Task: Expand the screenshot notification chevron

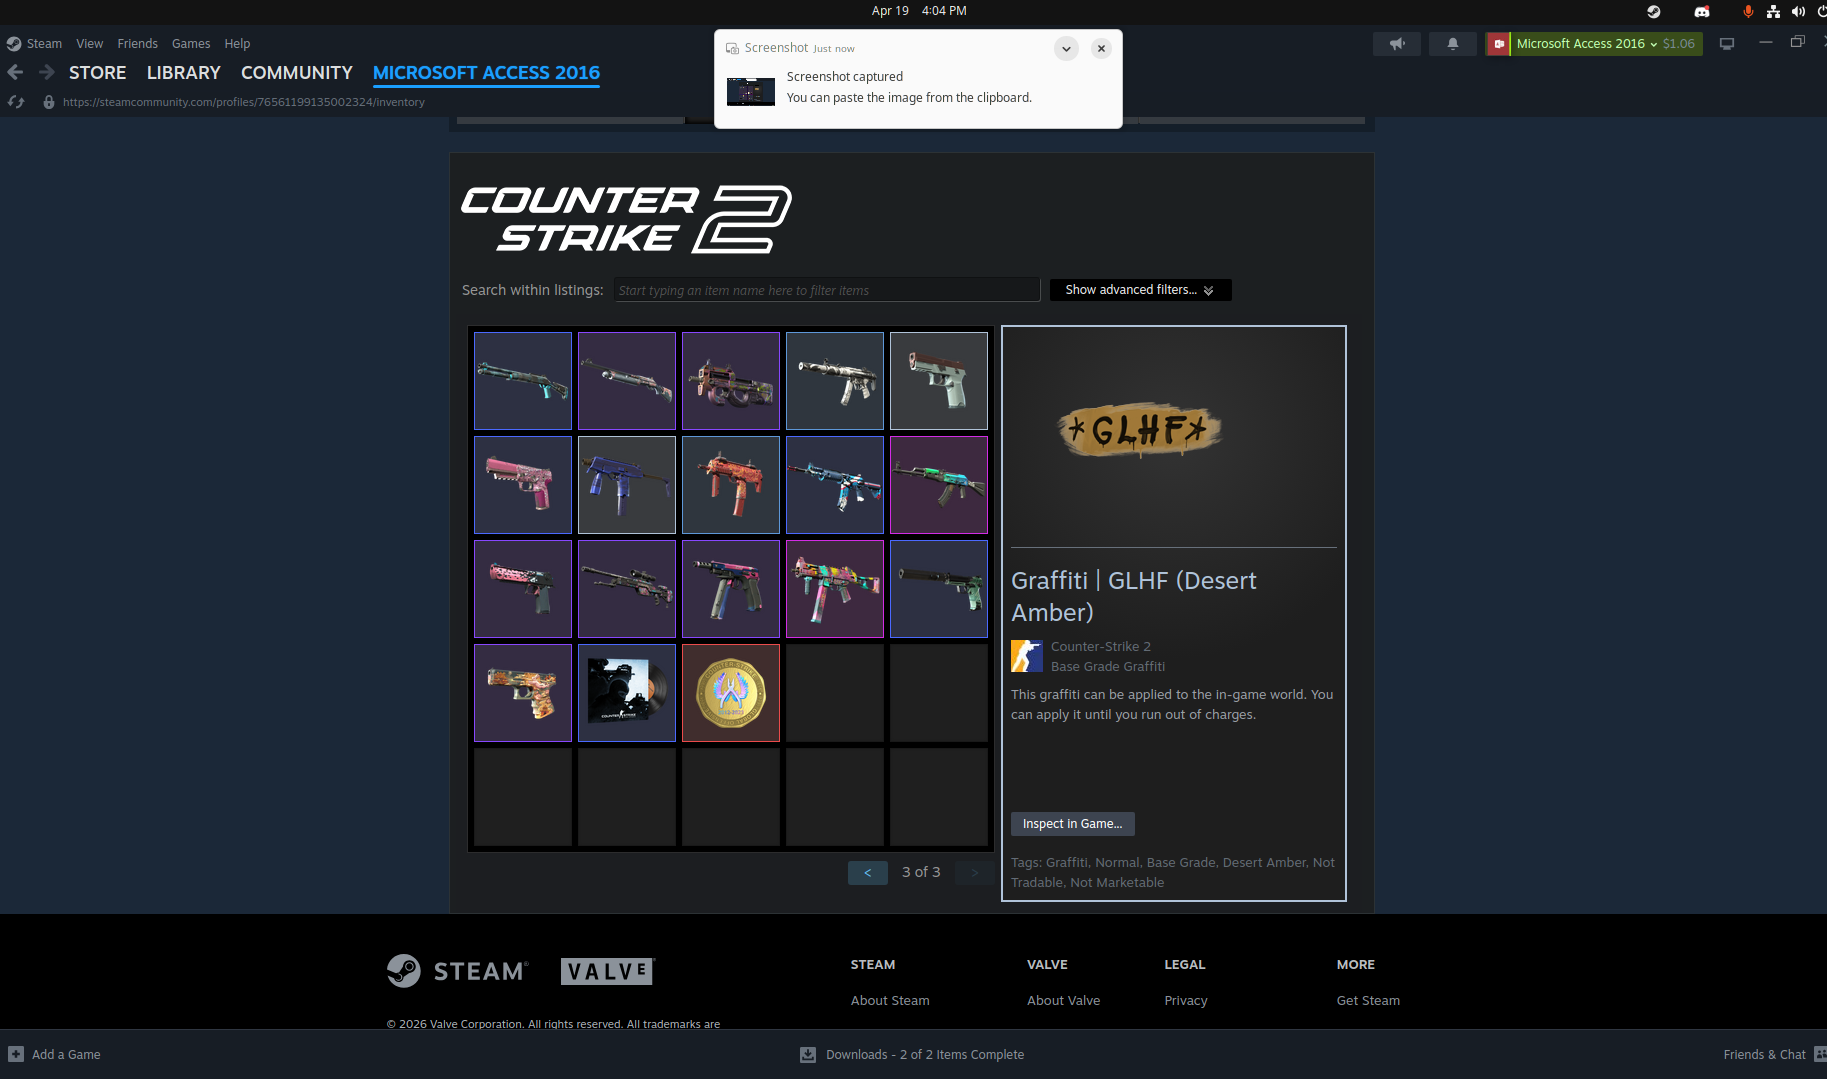Action: tap(1066, 48)
